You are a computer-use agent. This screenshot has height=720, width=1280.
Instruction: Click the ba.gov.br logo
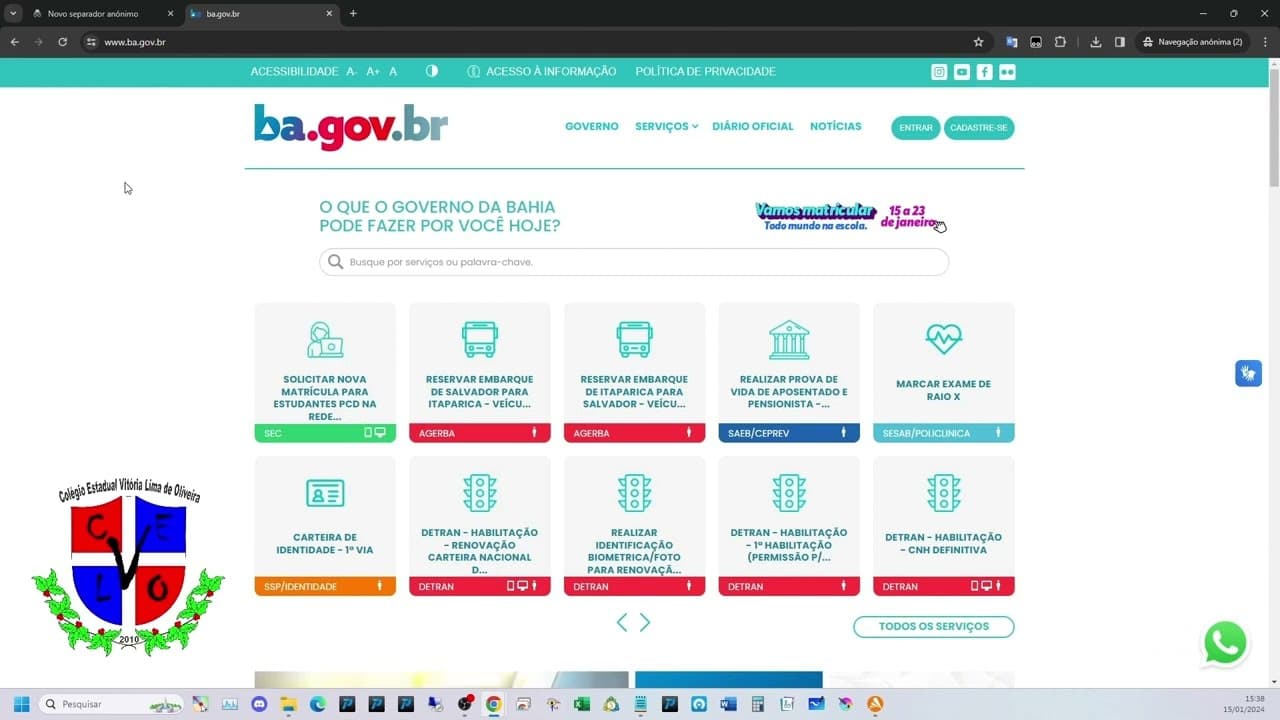pyautogui.click(x=351, y=127)
